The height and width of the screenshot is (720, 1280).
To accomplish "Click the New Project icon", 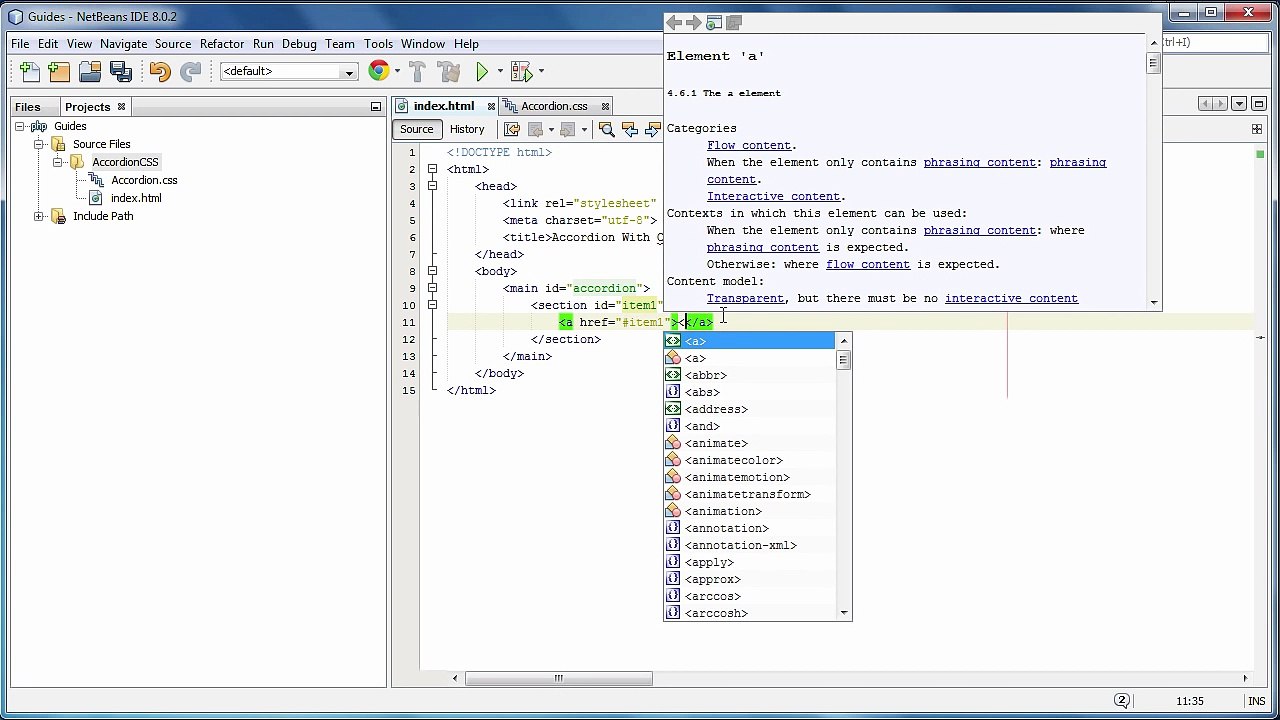I will pos(59,71).
